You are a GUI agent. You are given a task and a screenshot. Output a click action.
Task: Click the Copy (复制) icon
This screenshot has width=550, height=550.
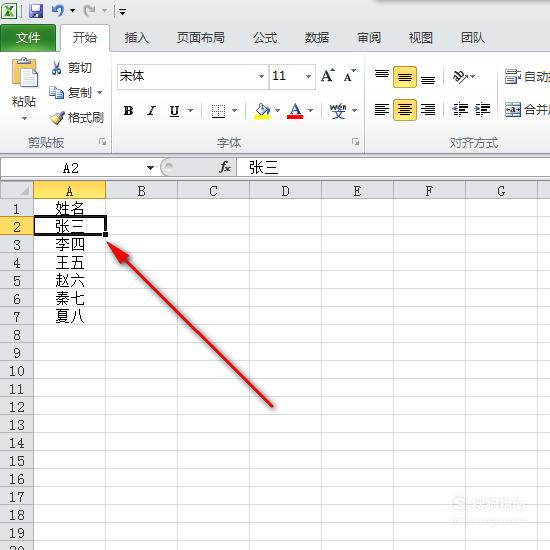[x=56, y=93]
